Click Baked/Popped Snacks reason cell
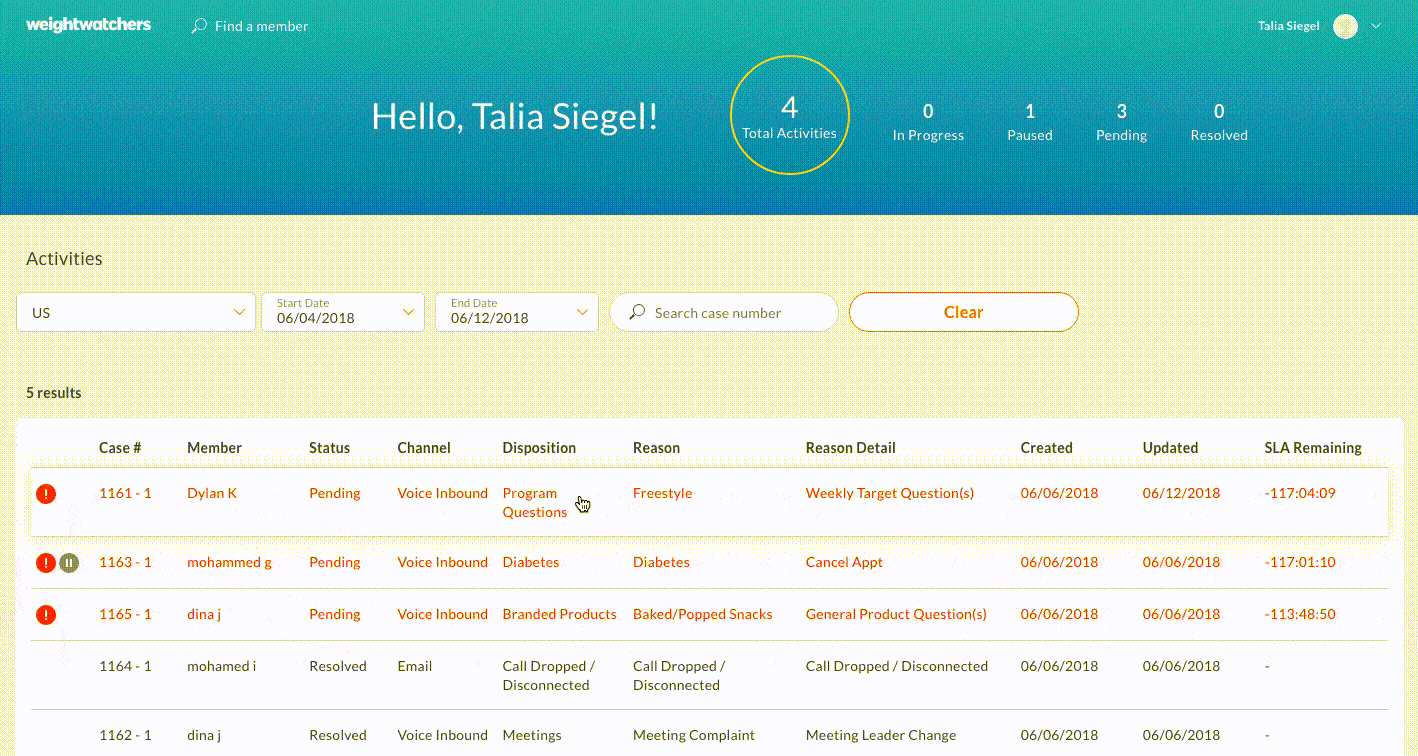The width and height of the screenshot is (1418, 756). coord(703,614)
